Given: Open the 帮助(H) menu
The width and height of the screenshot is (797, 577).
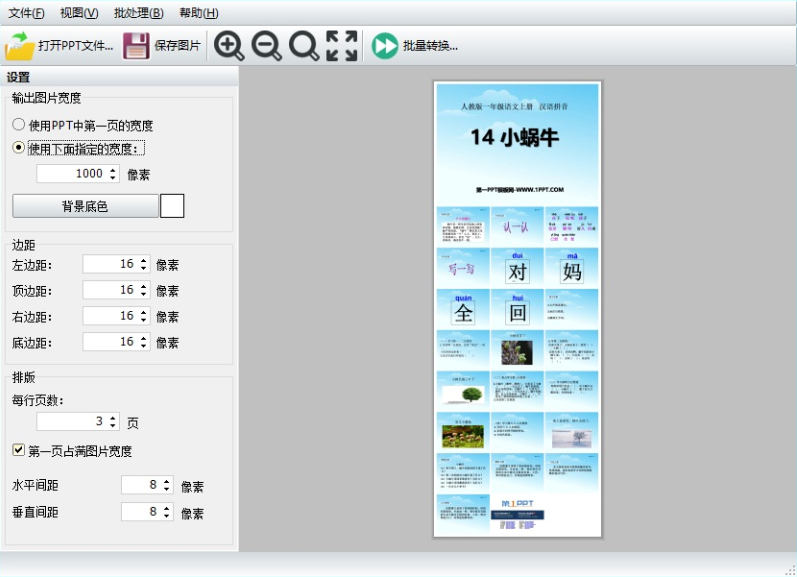Looking at the screenshot, I should point(199,13).
